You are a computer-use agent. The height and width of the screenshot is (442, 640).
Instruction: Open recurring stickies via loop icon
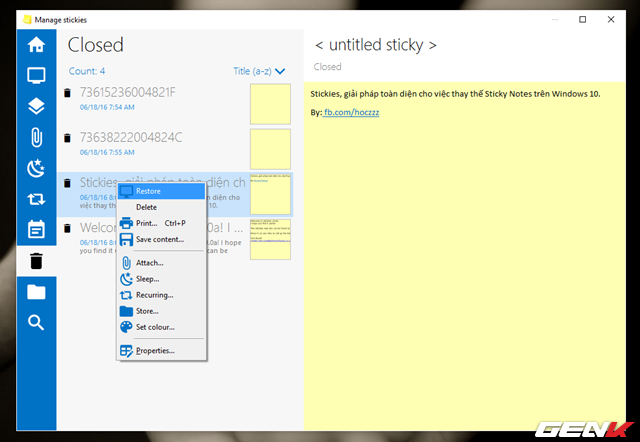[36, 199]
